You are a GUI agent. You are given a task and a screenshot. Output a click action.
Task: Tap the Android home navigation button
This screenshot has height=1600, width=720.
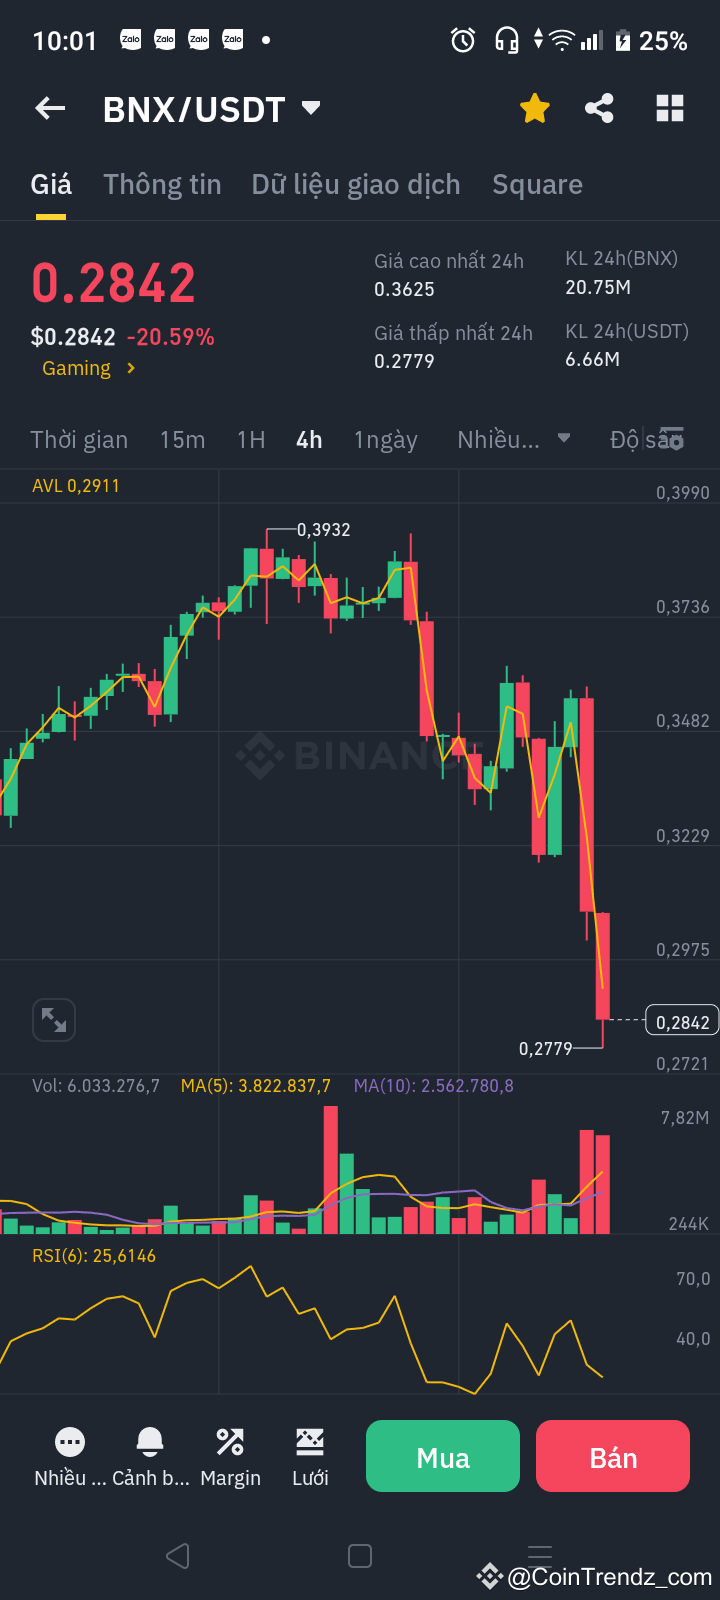click(x=359, y=1555)
